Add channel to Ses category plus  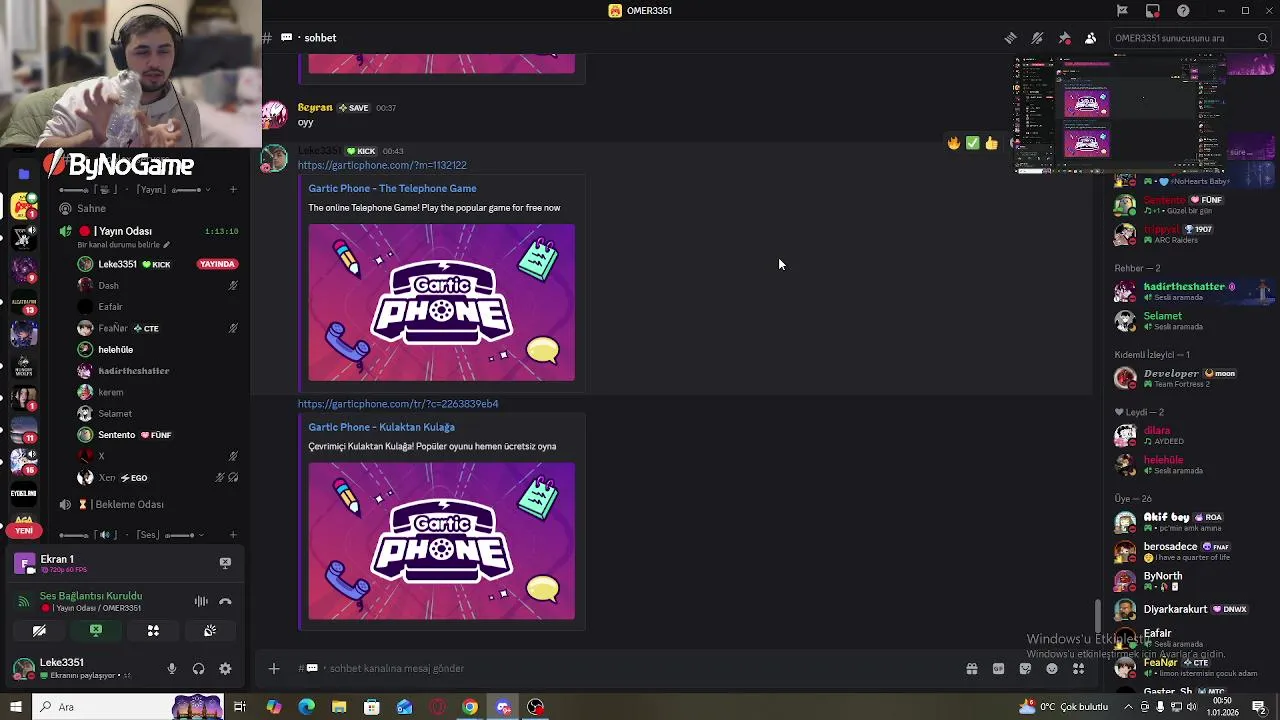233,535
